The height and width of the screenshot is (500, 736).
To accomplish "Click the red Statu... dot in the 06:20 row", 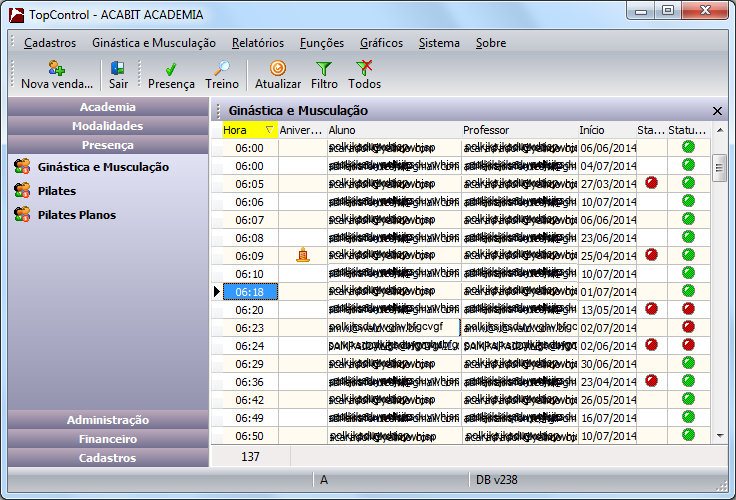I will point(688,309).
